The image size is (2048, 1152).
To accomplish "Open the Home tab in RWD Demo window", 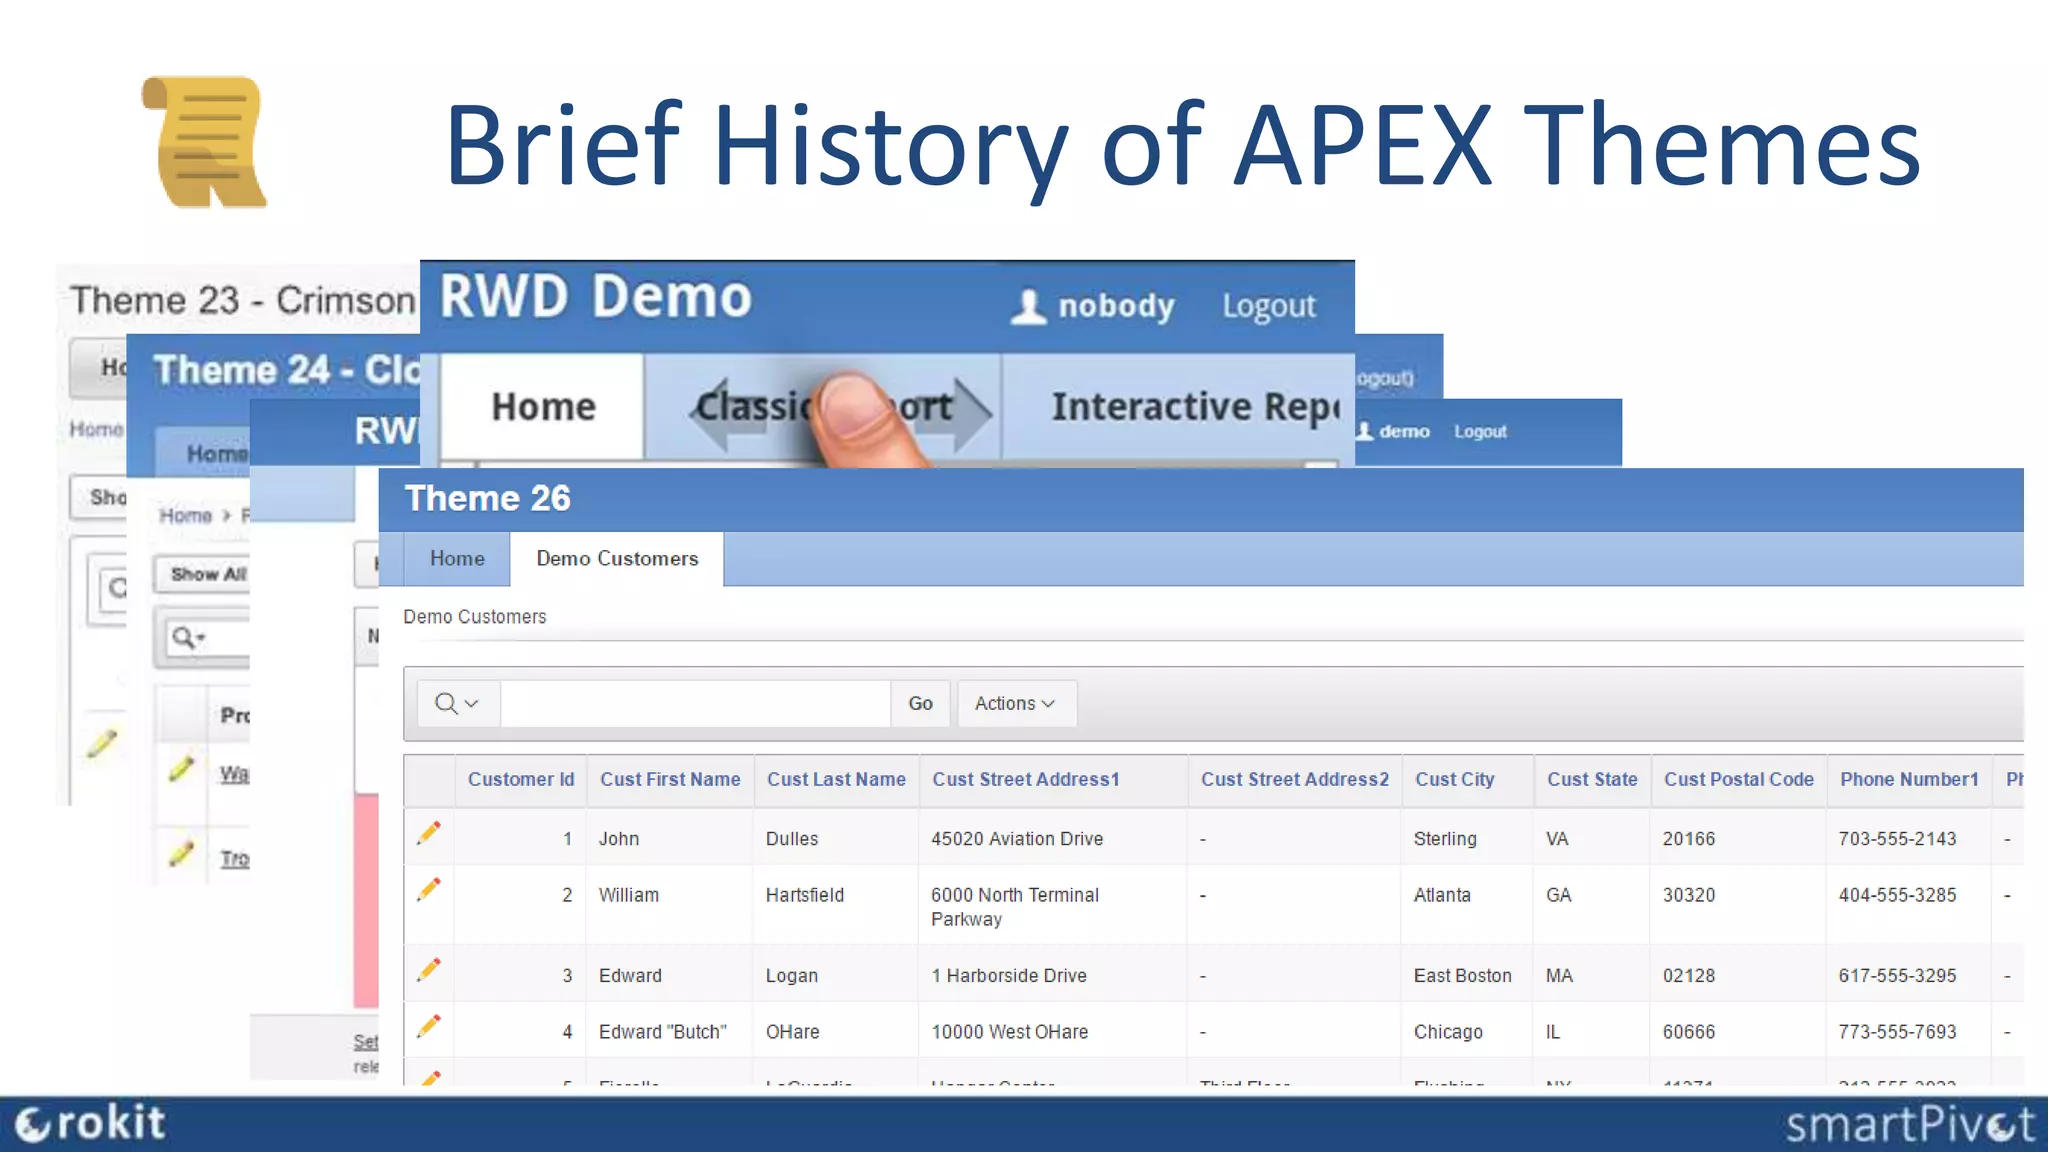I will [x=543, y=407].
